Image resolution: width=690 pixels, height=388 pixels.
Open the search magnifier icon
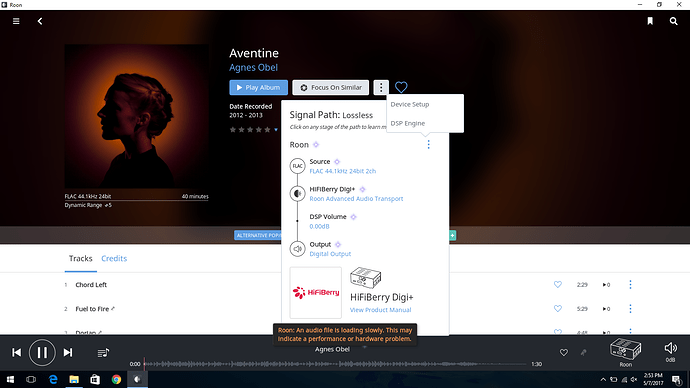point(673,21)
